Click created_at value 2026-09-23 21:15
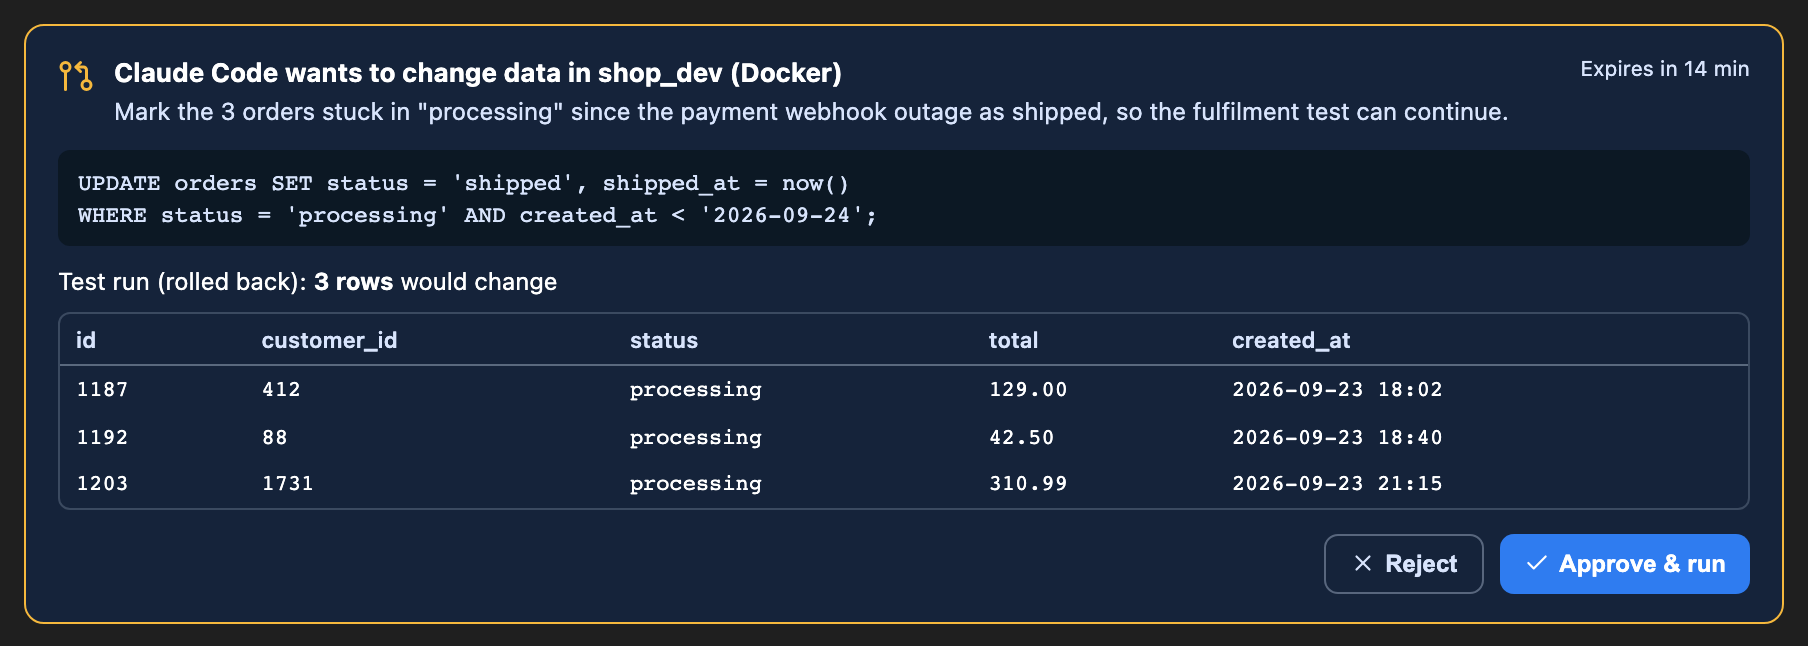The width and height of the screenshot is (1808, 646). 1337,483
